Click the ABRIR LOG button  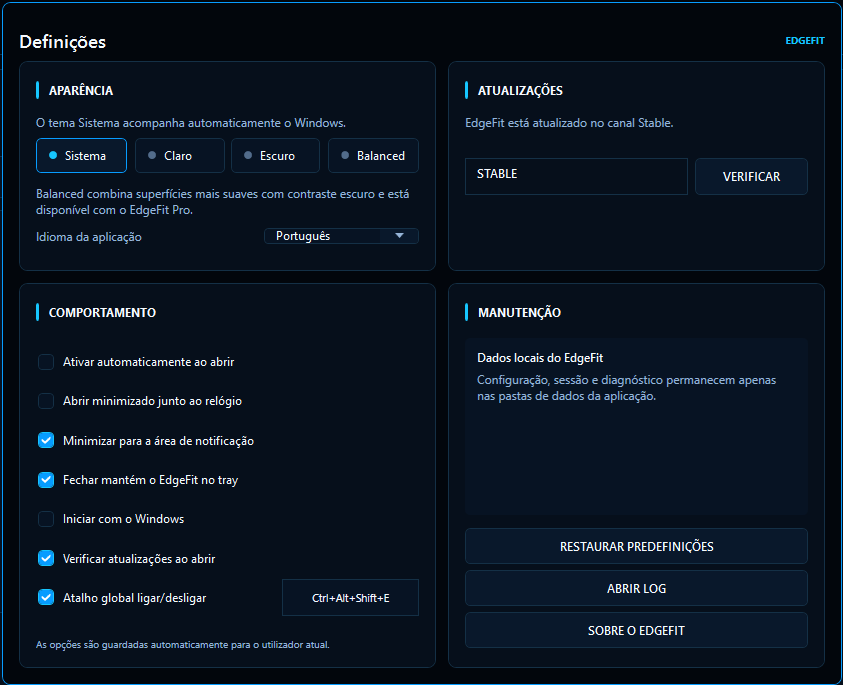click(x=636, y=588)
